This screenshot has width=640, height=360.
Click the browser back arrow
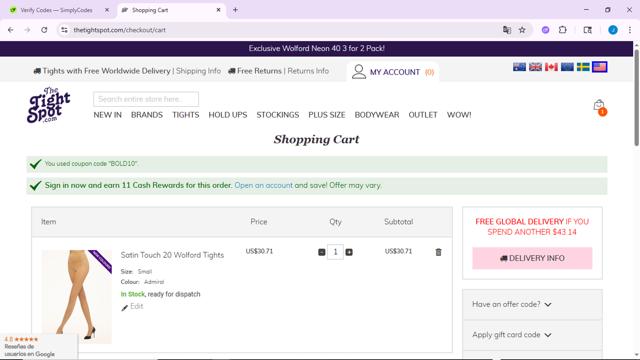click(x=11, y=30)
